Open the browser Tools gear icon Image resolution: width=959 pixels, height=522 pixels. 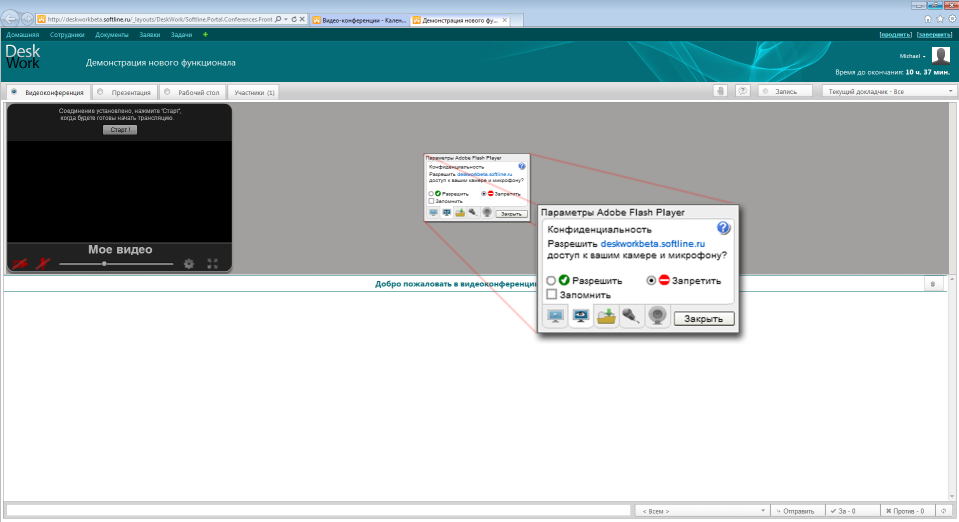[952, 19]
